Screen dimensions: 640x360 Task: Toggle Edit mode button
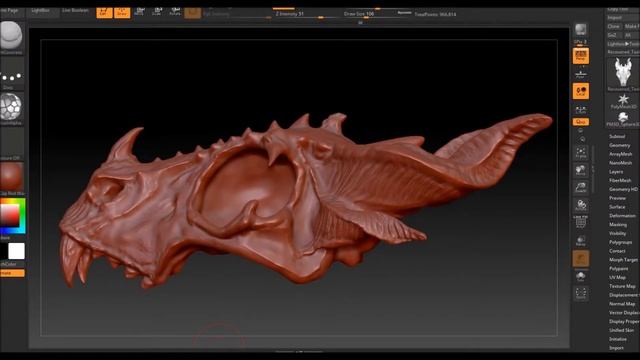(104, 12)
